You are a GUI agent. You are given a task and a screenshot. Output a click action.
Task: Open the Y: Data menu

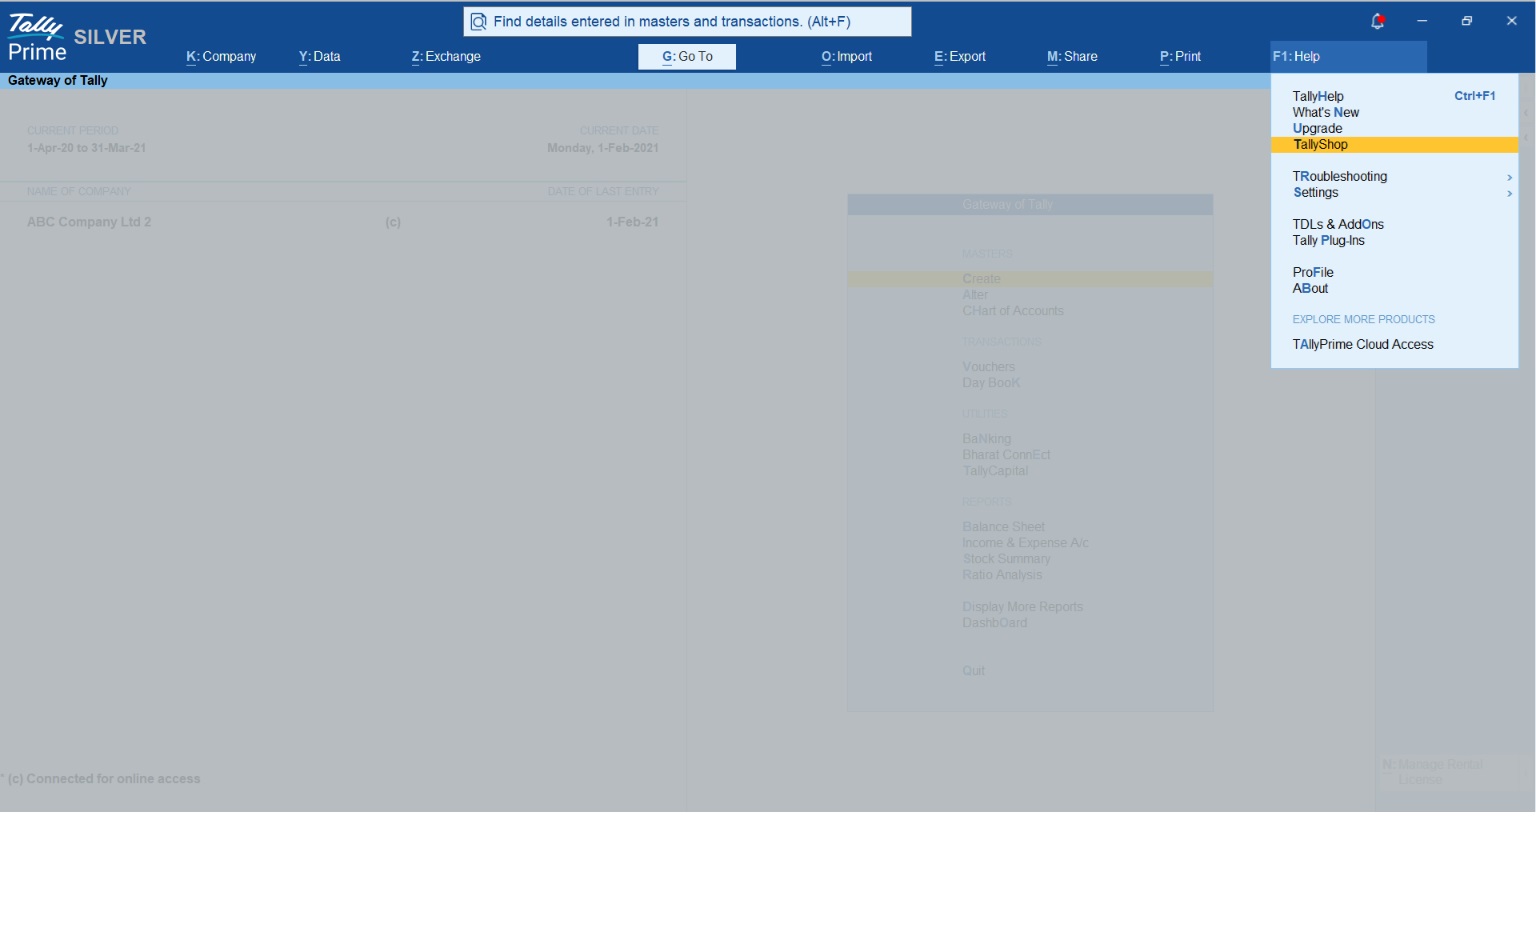(320, 57)
